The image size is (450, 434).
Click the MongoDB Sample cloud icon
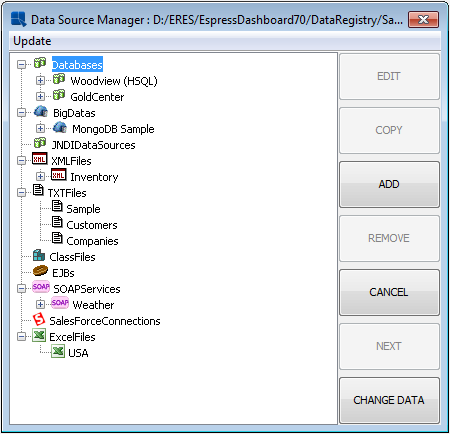60,127
